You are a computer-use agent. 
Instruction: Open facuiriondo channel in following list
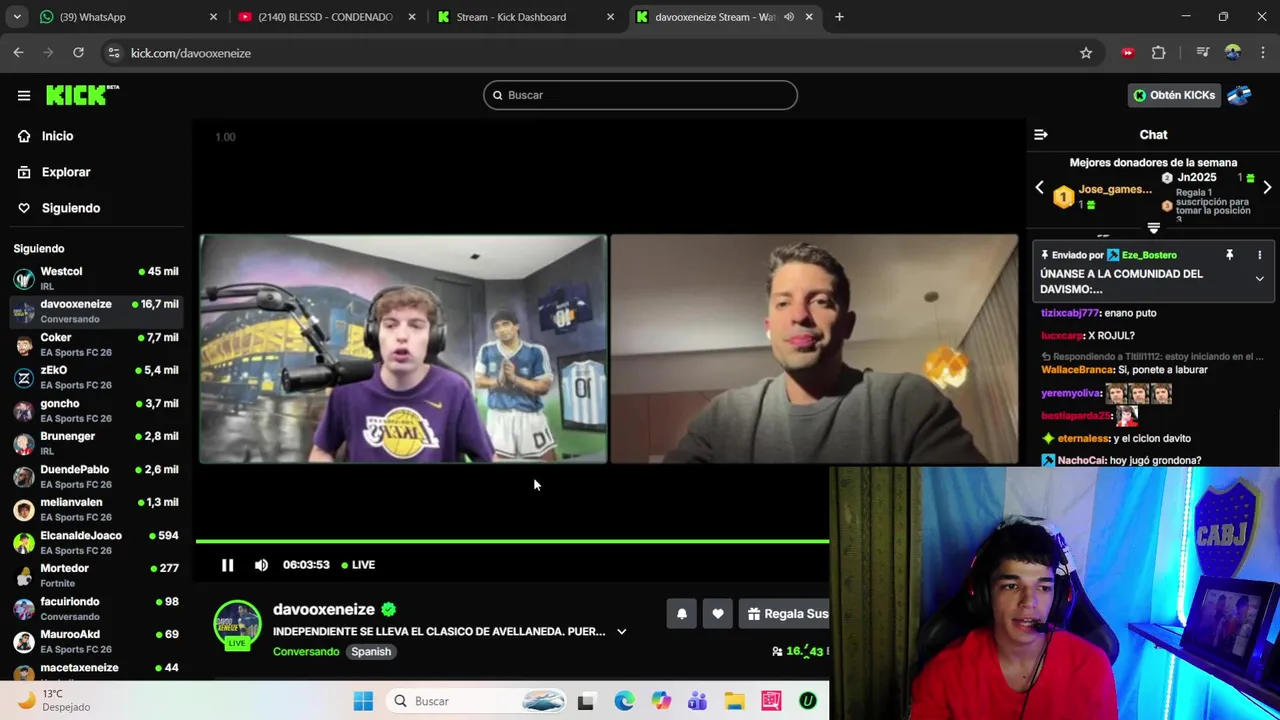pyautogui.click(x=96, y=608)
